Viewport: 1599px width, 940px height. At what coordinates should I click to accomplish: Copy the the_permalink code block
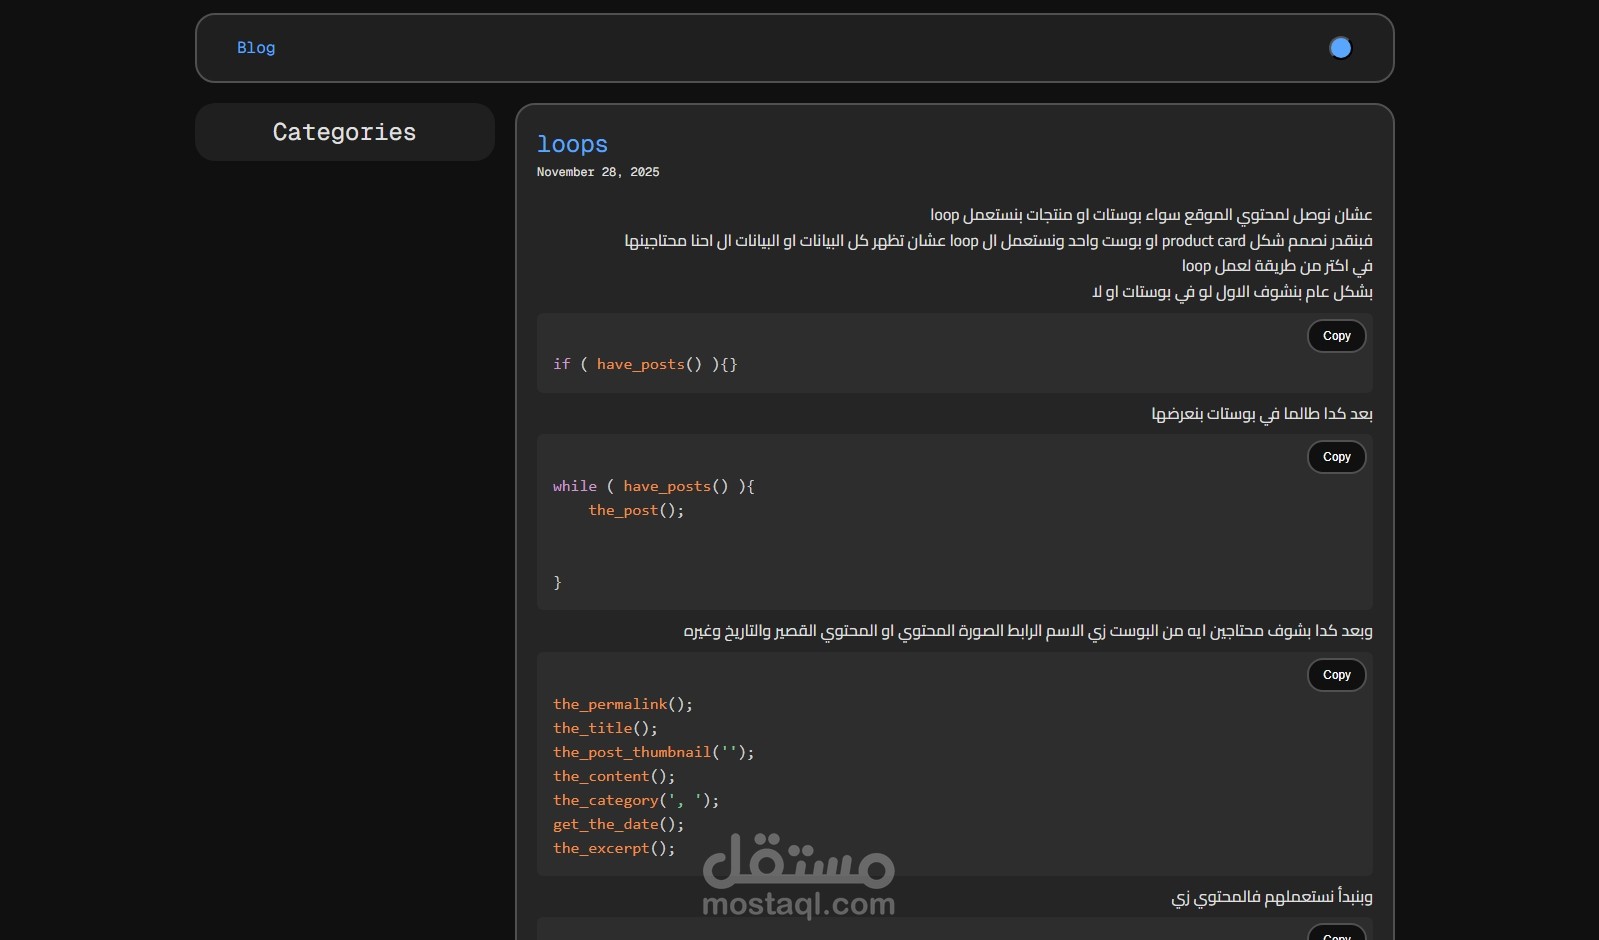[x=1336, y=675]
